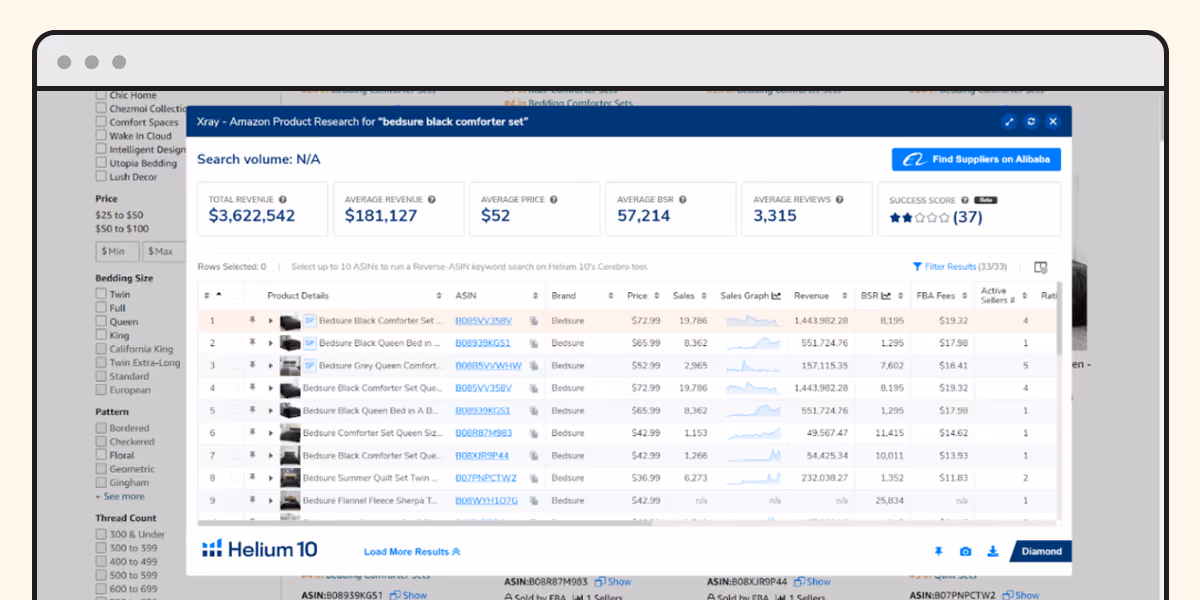
Task: Pin row 6 Bedsure Comforter Set Queen
Action: point(253,433)
